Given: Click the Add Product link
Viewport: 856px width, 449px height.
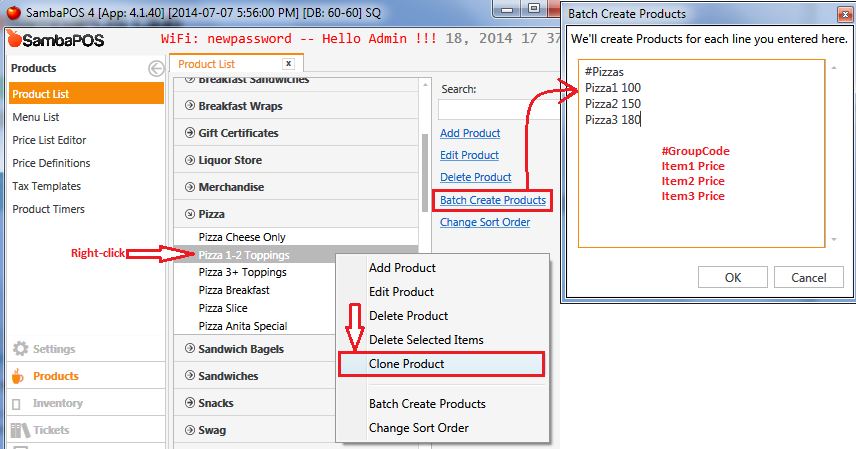Looking at the screenshot, I should (x=470, y=133).
